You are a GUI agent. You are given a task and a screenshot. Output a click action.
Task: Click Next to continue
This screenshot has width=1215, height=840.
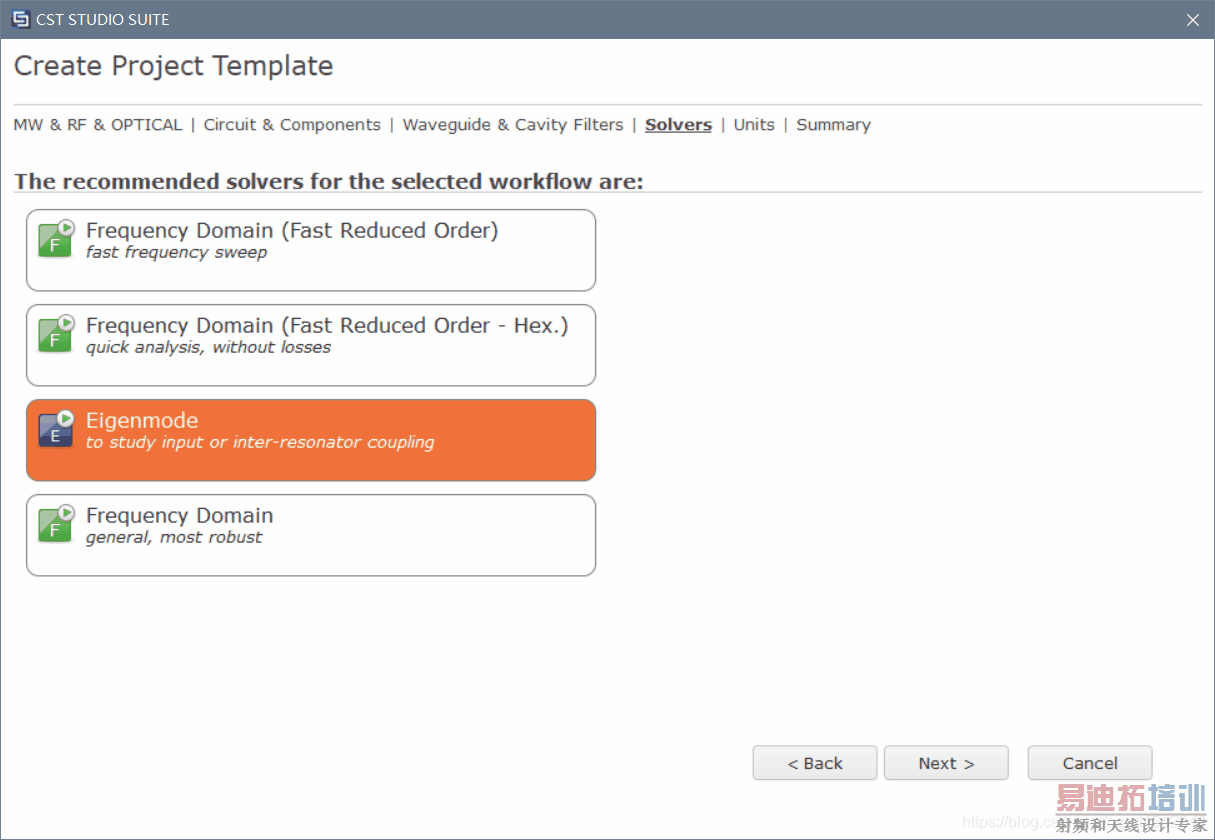(x=946, y=763)
